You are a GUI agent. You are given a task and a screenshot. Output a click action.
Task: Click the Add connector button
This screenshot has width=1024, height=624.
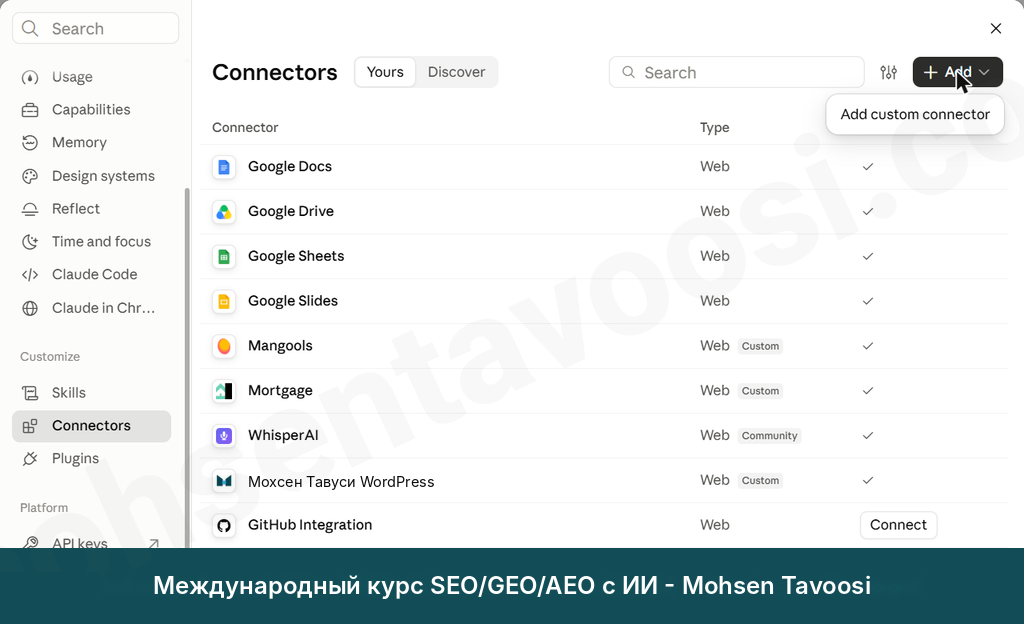point(957,72)
